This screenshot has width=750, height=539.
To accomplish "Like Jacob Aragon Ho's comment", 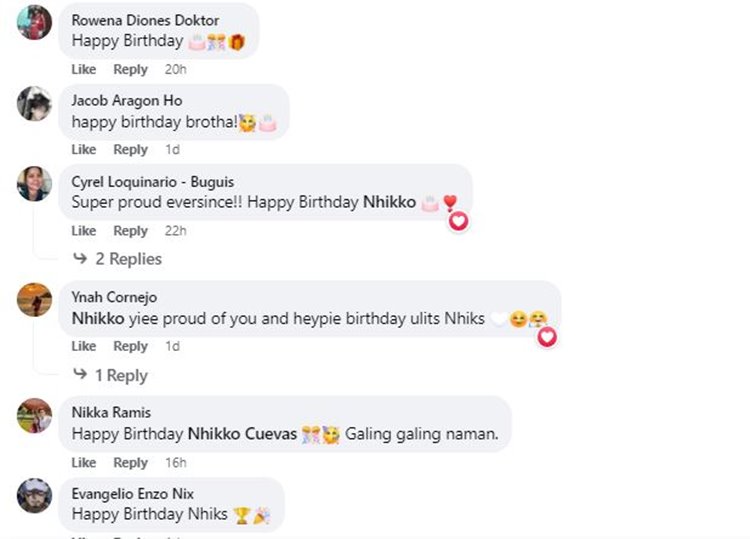I will click(84, 149).
